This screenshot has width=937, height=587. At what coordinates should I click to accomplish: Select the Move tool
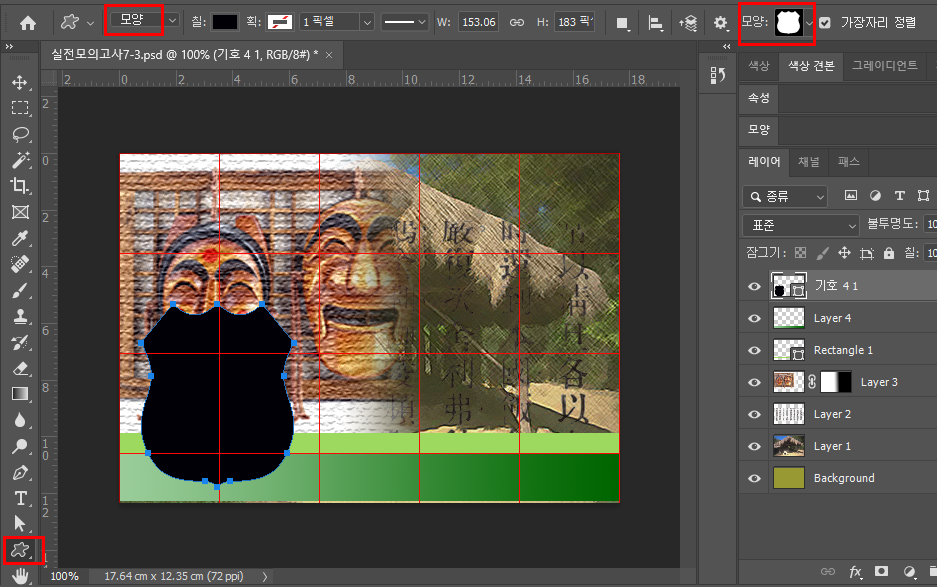(19, 82)
